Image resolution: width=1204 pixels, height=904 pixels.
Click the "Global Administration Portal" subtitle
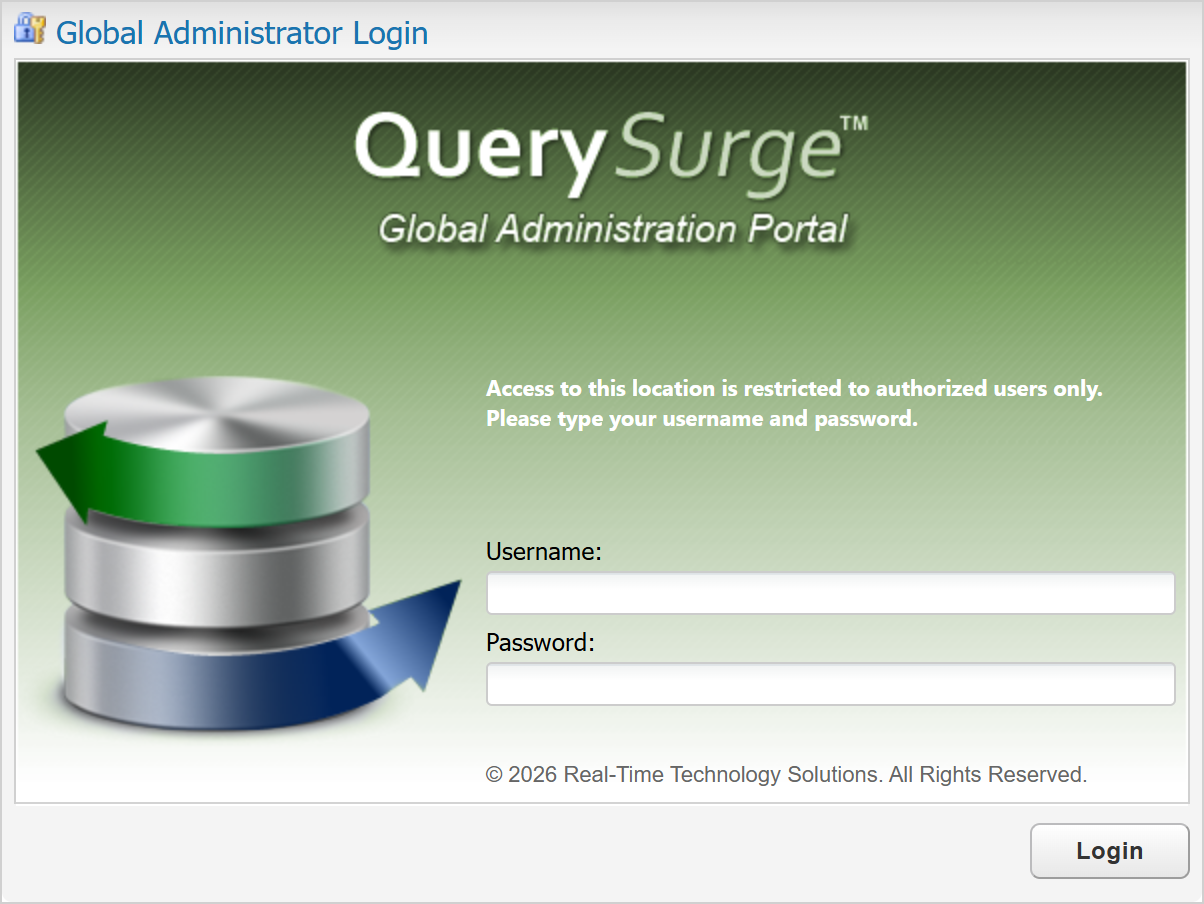(613, 229)
